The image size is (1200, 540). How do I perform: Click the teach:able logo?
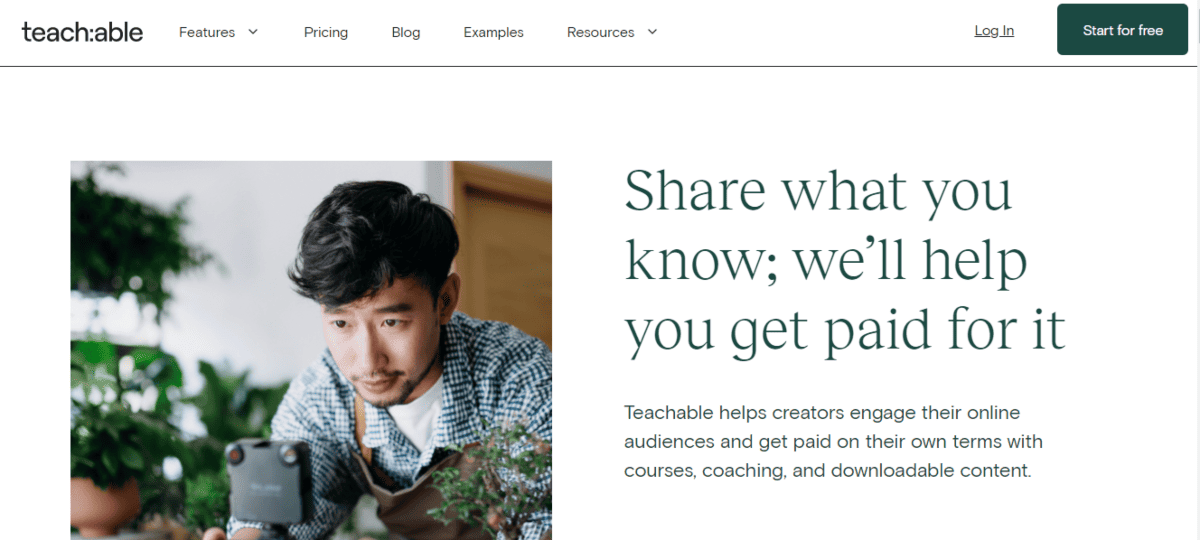click(x=82, y=32)
